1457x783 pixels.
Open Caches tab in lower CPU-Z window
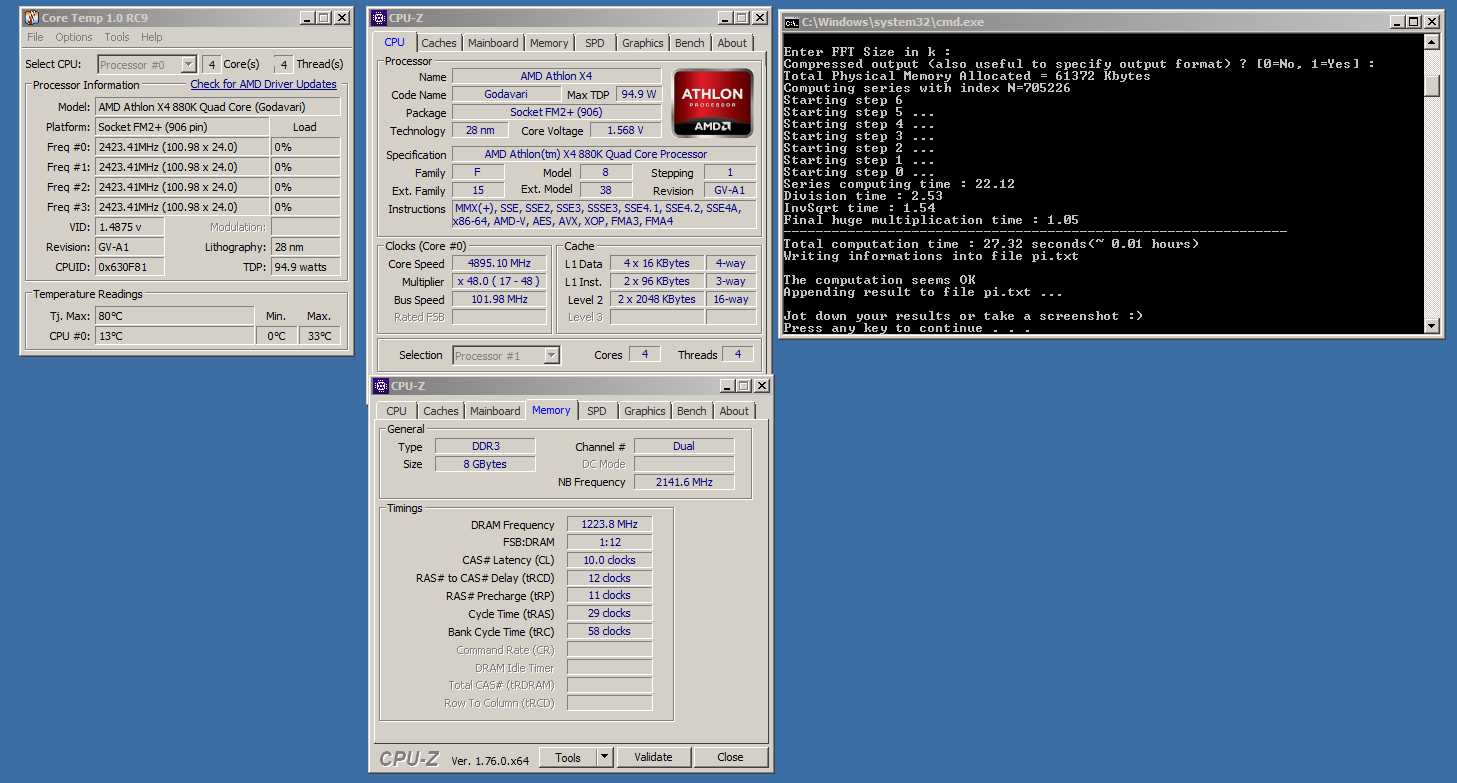pyautogui.click(x=441, y=411)
